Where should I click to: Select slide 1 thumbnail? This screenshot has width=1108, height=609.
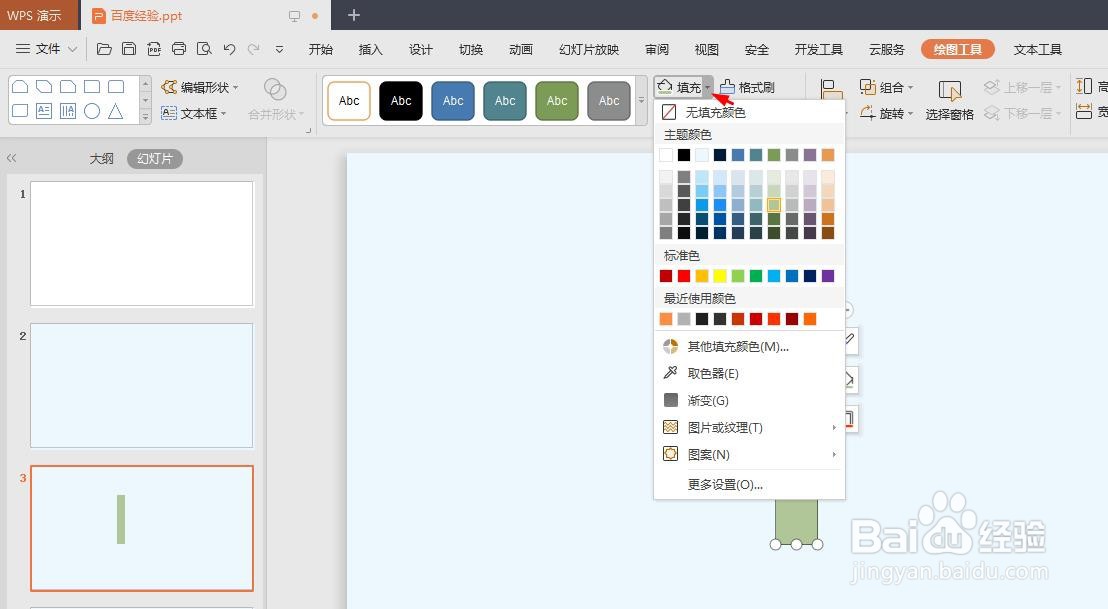point(141,244)
